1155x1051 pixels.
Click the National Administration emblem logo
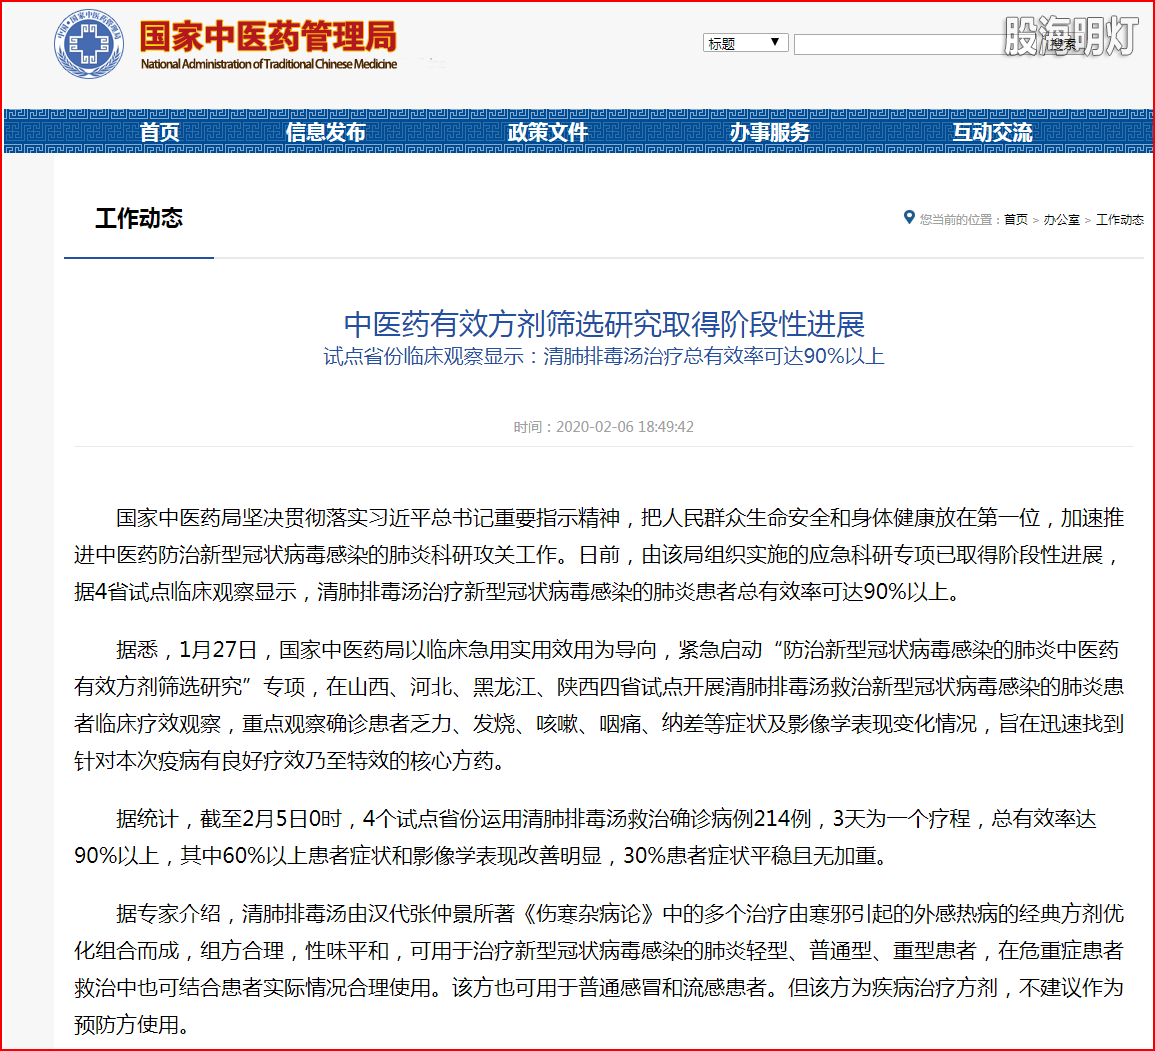[89, 44]
